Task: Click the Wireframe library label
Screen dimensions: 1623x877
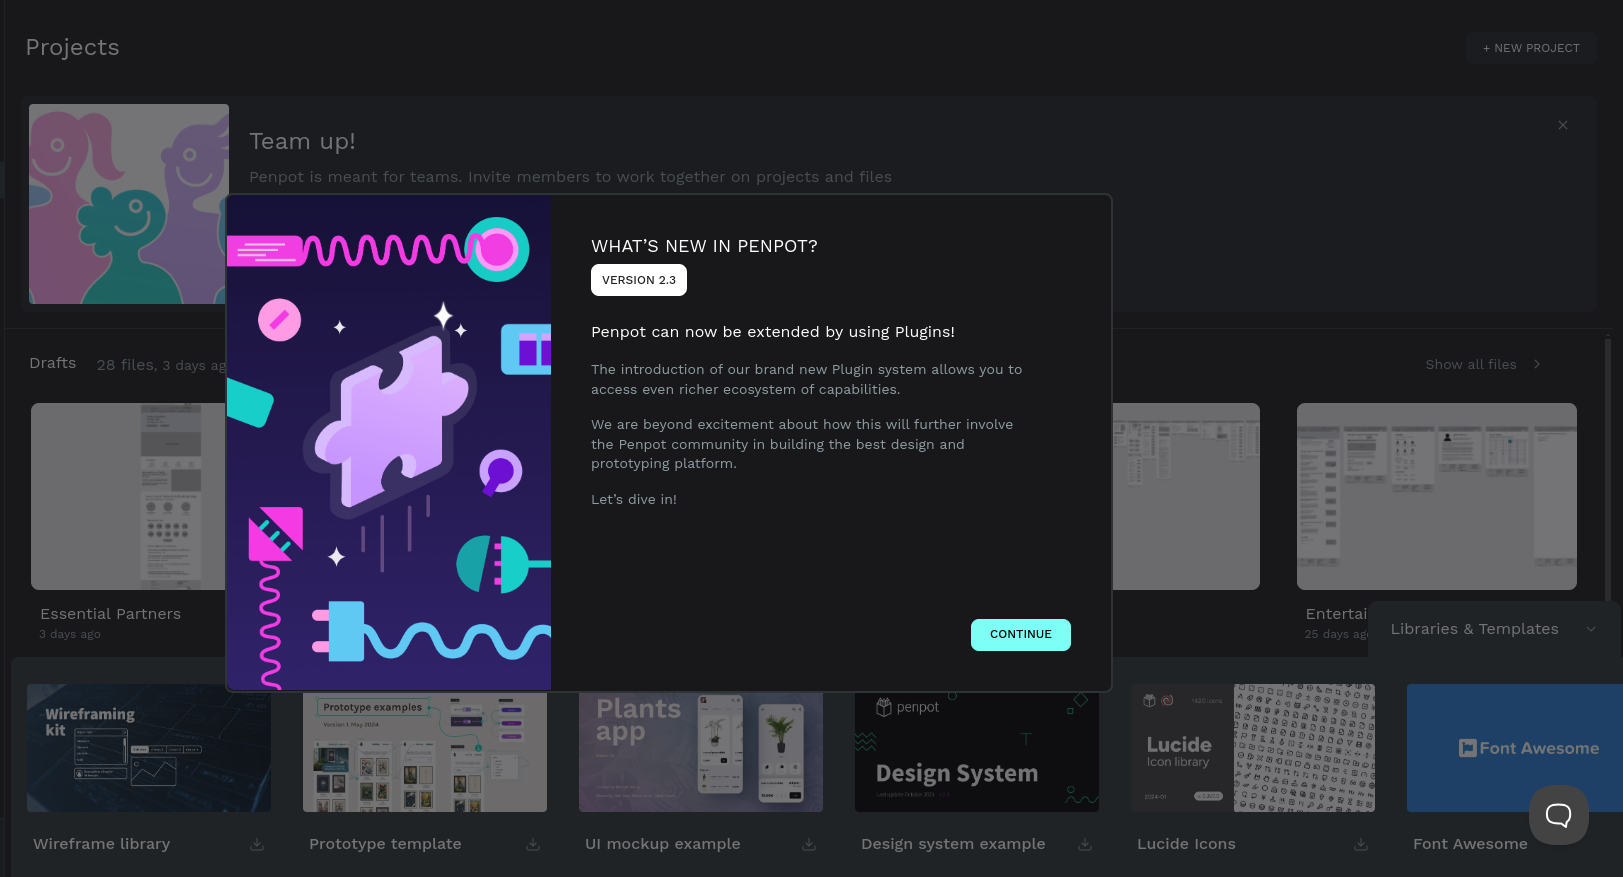Action: pyautogui.click(x=102, y=844)
